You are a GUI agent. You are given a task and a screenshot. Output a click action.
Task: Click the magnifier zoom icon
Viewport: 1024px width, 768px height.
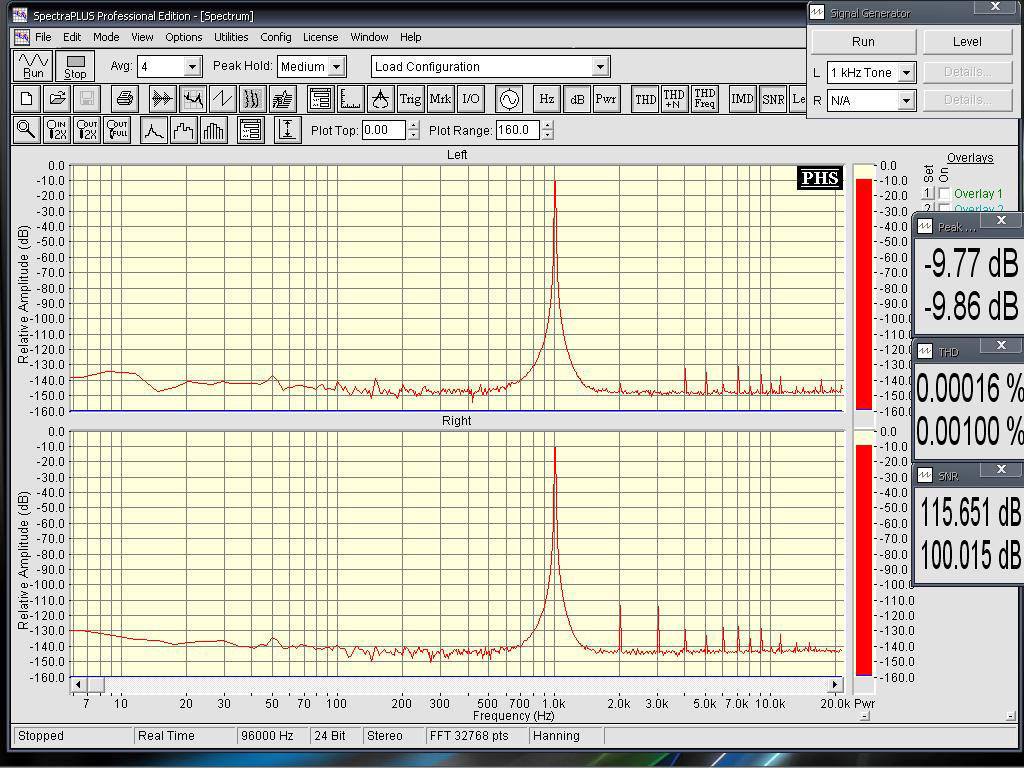[26, 130]
